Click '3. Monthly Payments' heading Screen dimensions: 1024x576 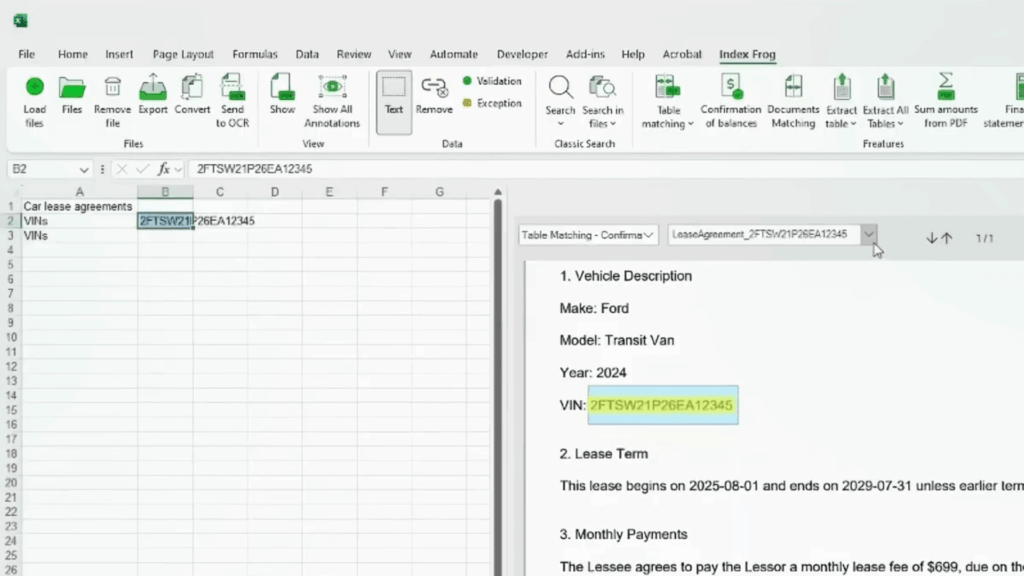[x=623, y=534]
